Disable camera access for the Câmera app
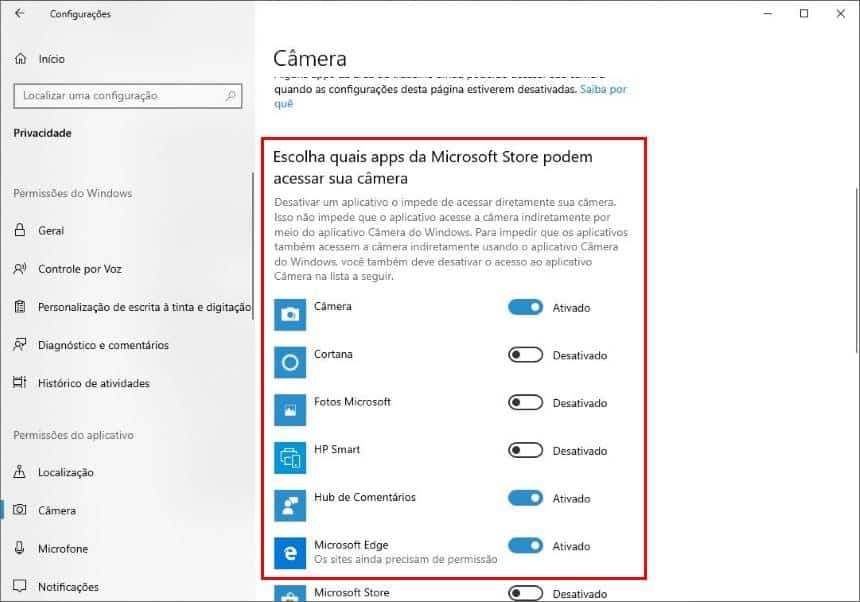Viewport: 860px width, 602px height. [x=525, y=307]
